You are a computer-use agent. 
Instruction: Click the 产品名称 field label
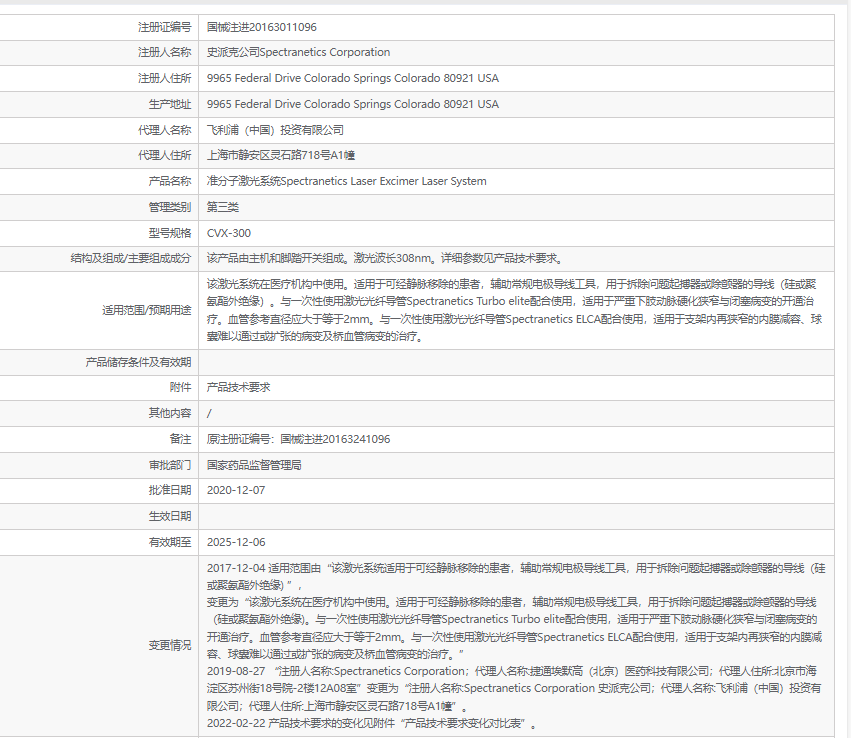(170, 181)
